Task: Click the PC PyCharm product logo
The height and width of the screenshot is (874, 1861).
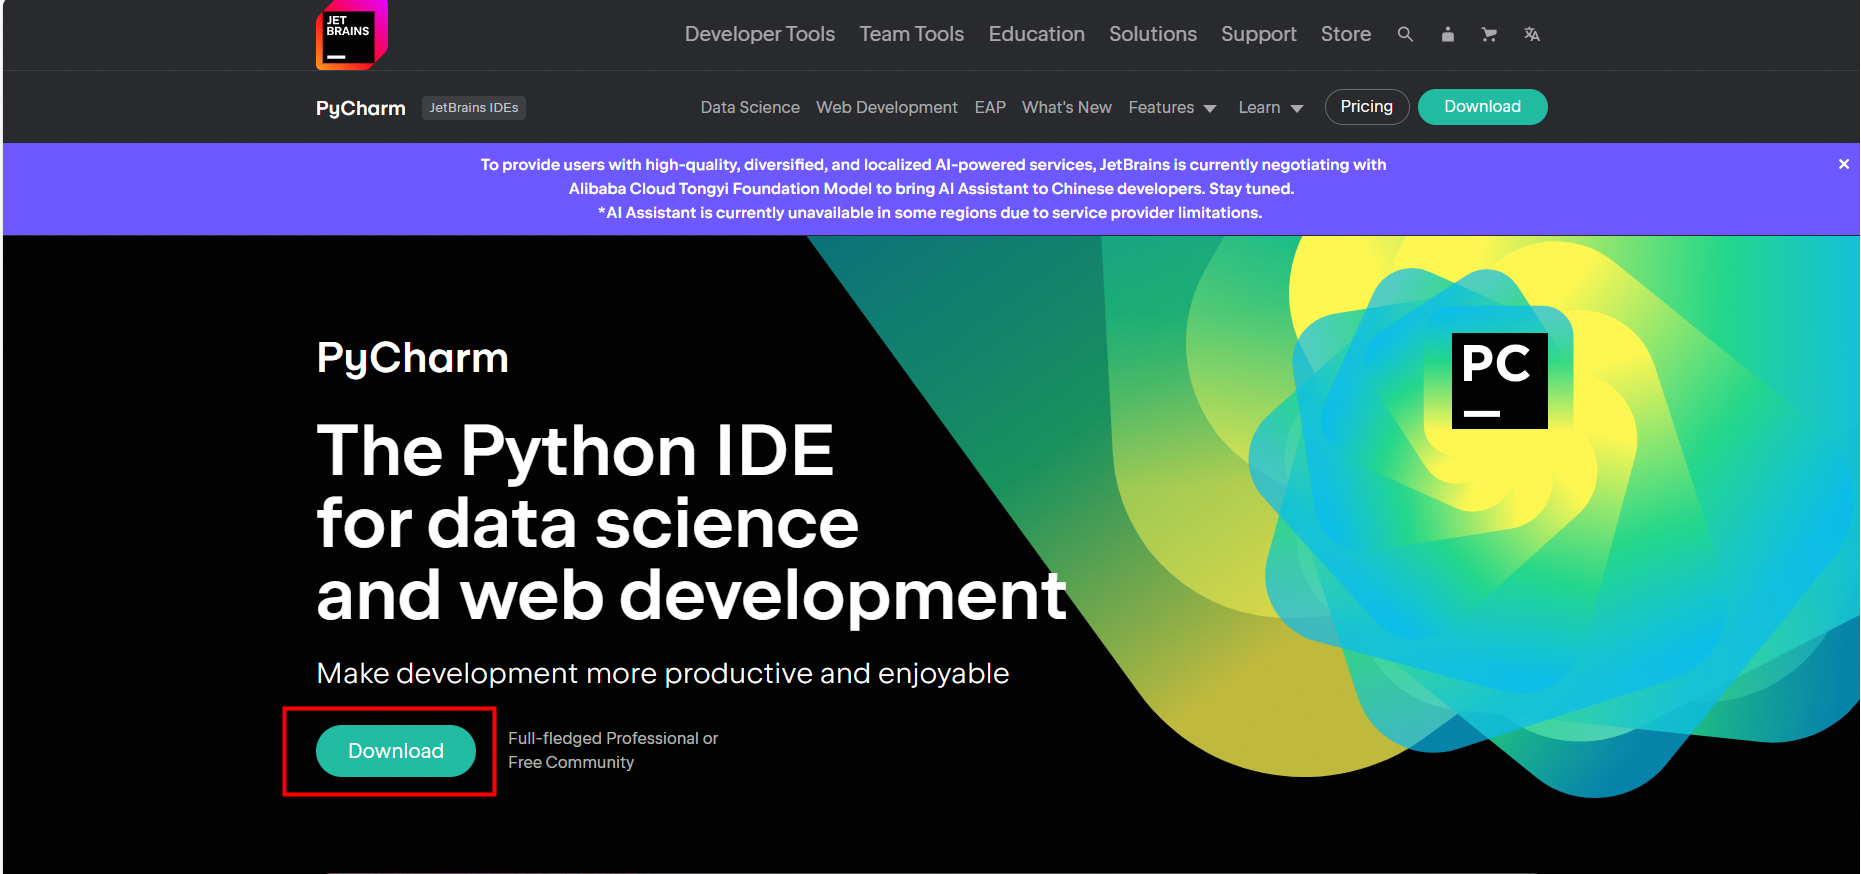Action: tap(1499, 380)
